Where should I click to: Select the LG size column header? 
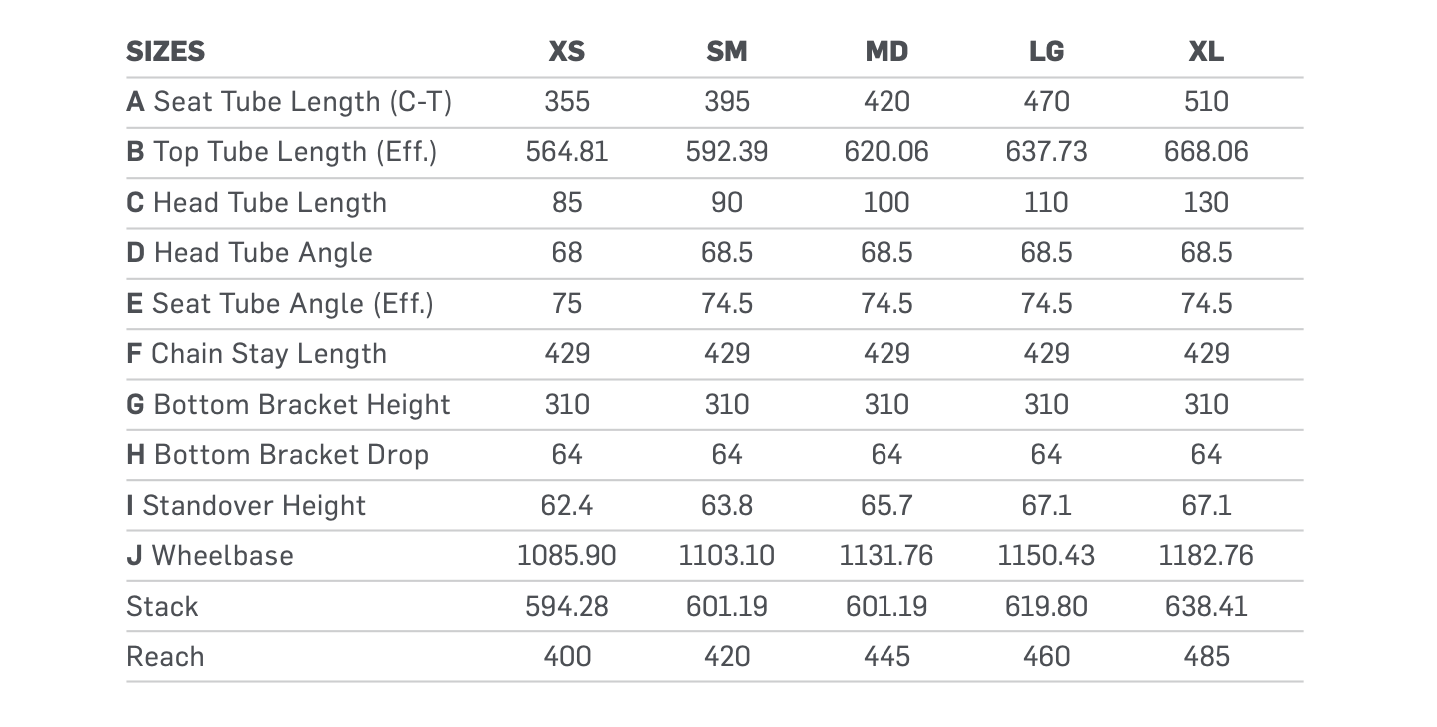1046,51
